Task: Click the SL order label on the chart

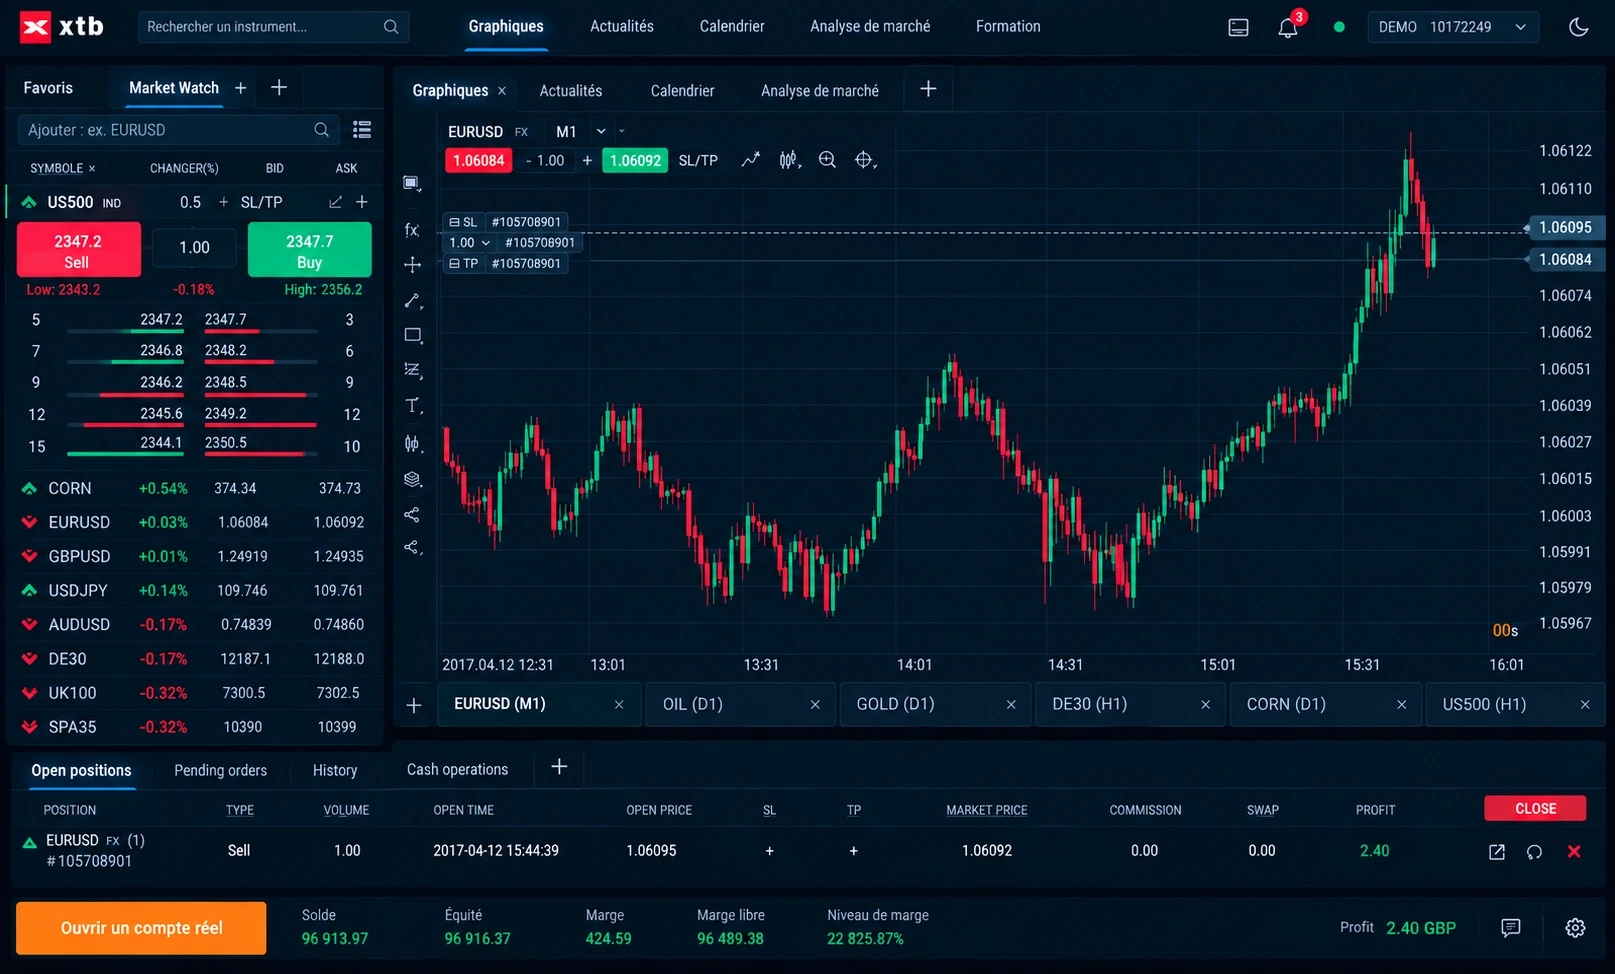Action: (505, 222)
